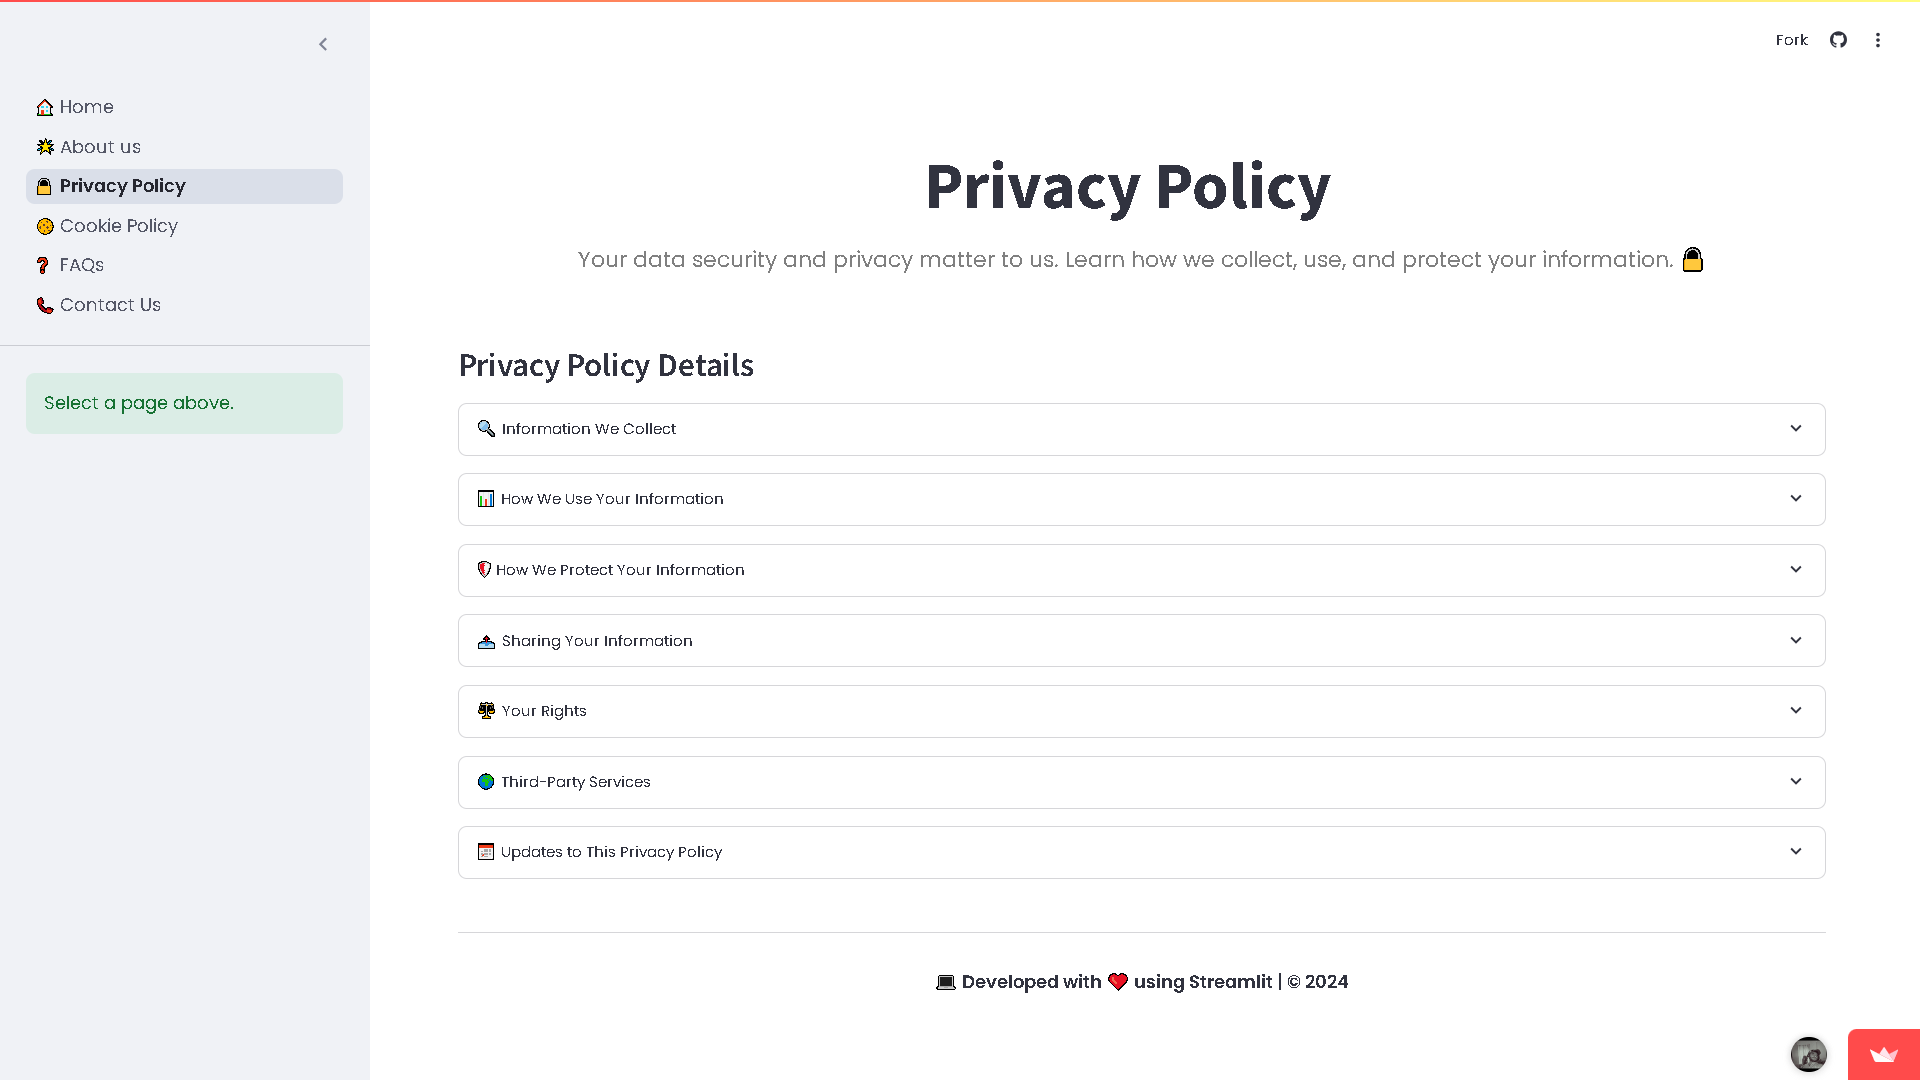Screen dimensions: 1920x1080
Task: Collapse the sidebar with the arrow icon
Action: 323,44
